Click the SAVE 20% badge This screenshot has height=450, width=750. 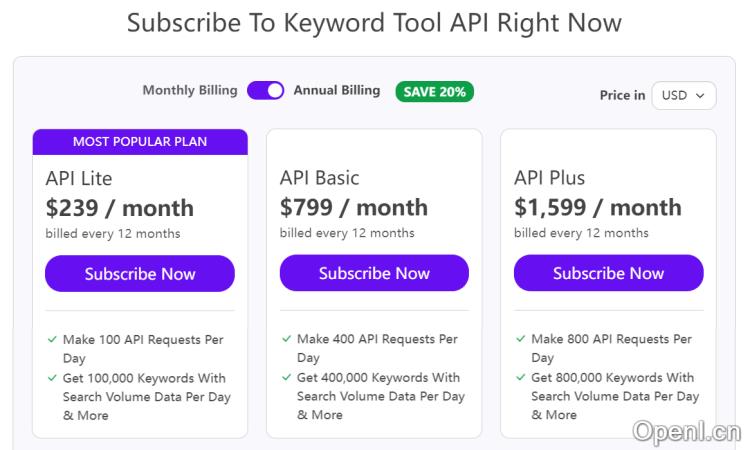pyautogui.click(x=434, y=92)
